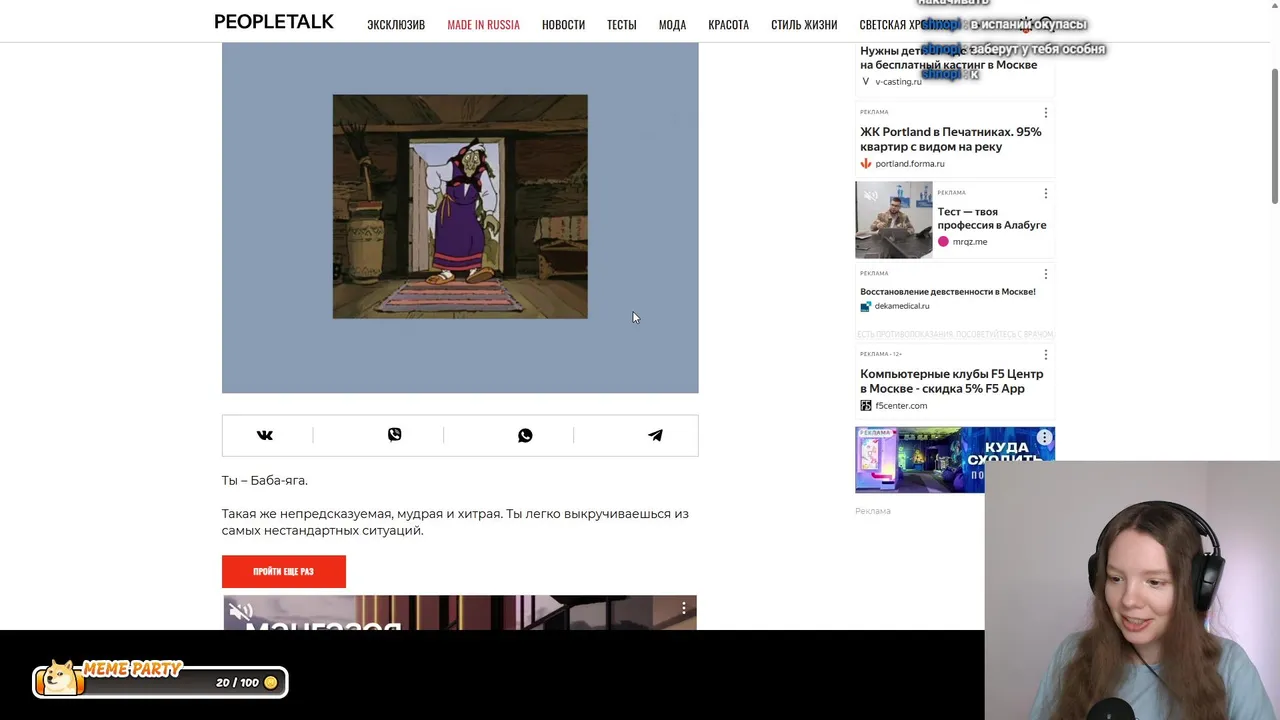Visit the f5center.com link
1280x720 pixels.
point(900,406)
